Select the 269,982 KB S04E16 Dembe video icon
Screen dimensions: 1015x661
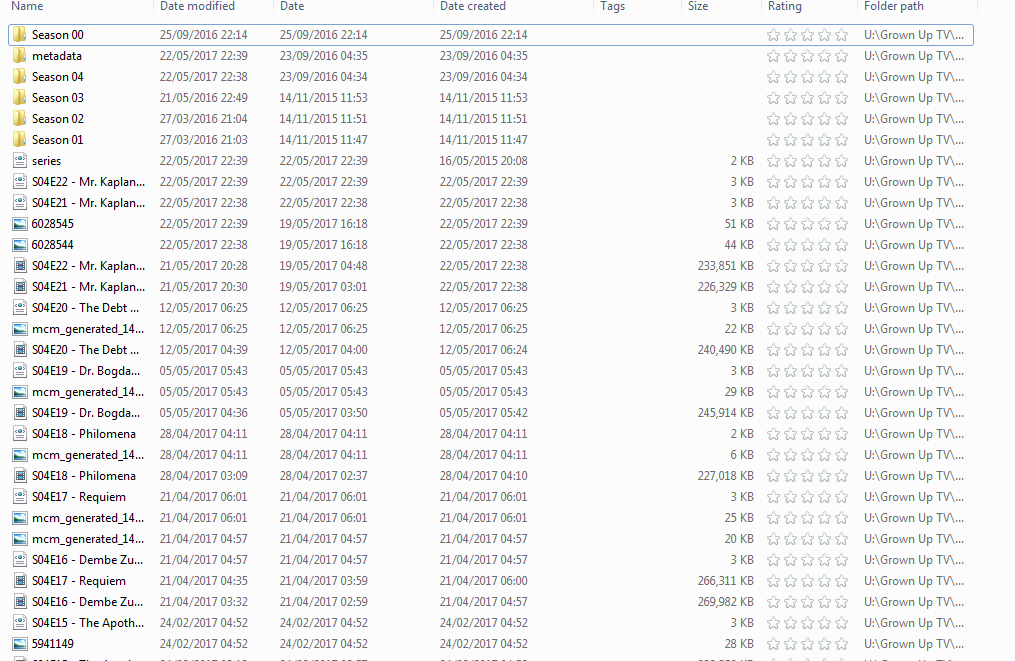click(x=20, y=601)
